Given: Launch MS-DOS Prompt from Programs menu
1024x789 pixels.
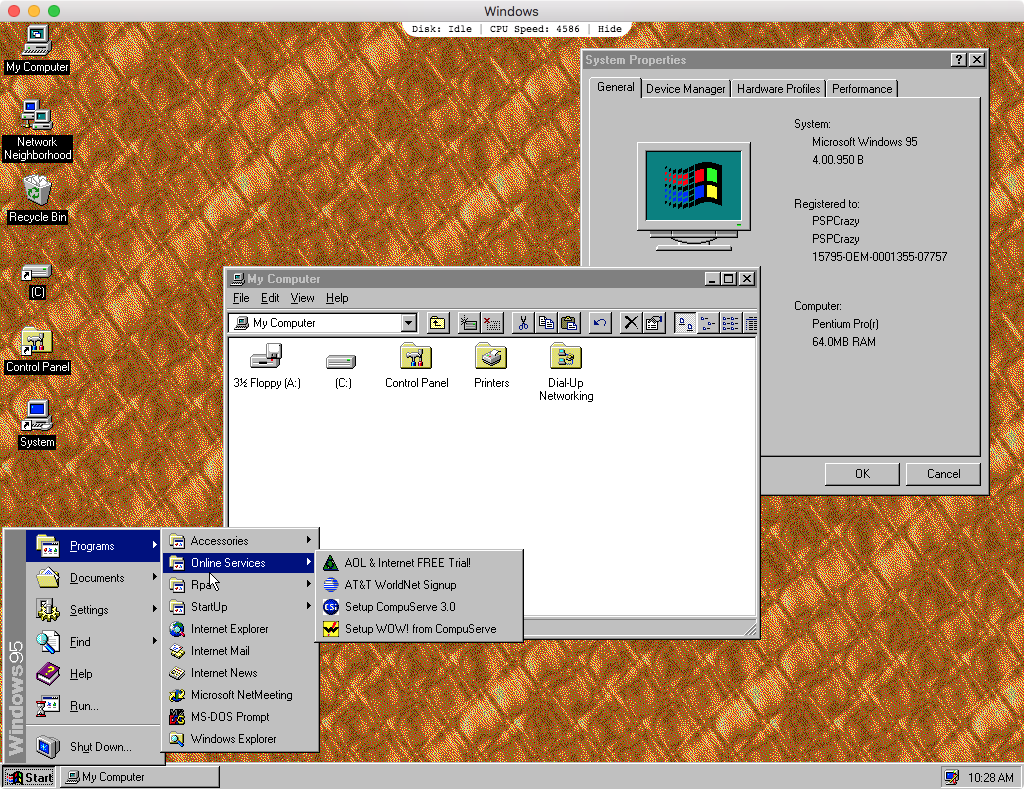Looking at the screenshot, I should pyautogui.click(x=240, y=717).
